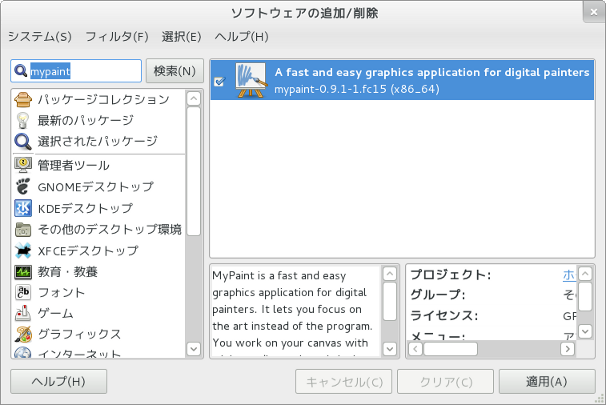Click the ゲーム joystick icon
Viewport: 606px width, 405px height.
click(23, 313)
